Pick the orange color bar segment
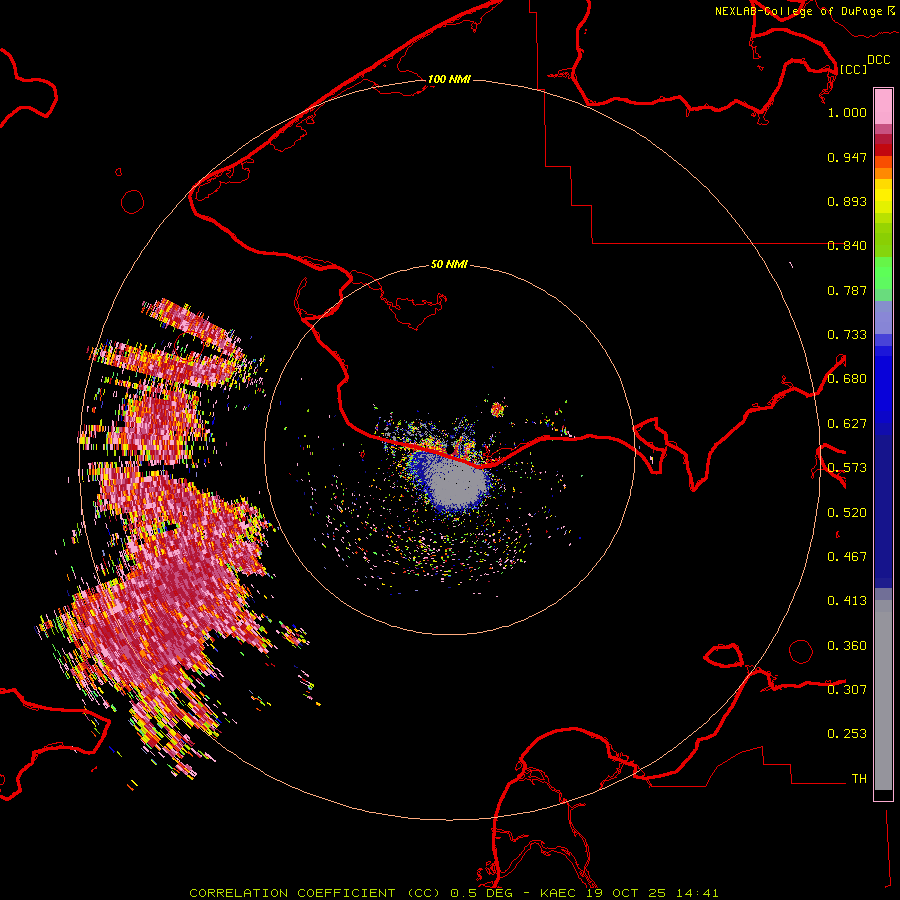The height and width of the screenshot is (900, 900). coord(883,173)
